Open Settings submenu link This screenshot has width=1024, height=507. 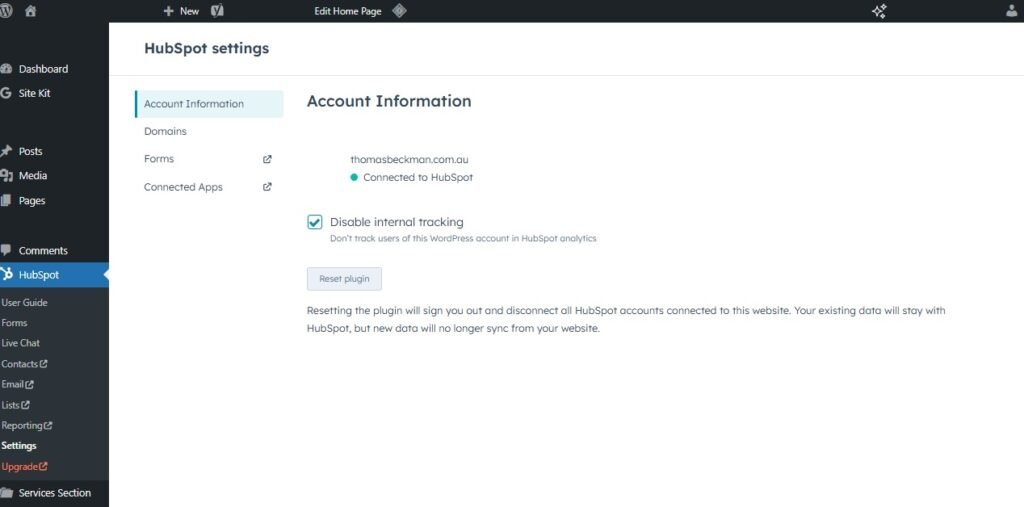(x=19, y=446)
